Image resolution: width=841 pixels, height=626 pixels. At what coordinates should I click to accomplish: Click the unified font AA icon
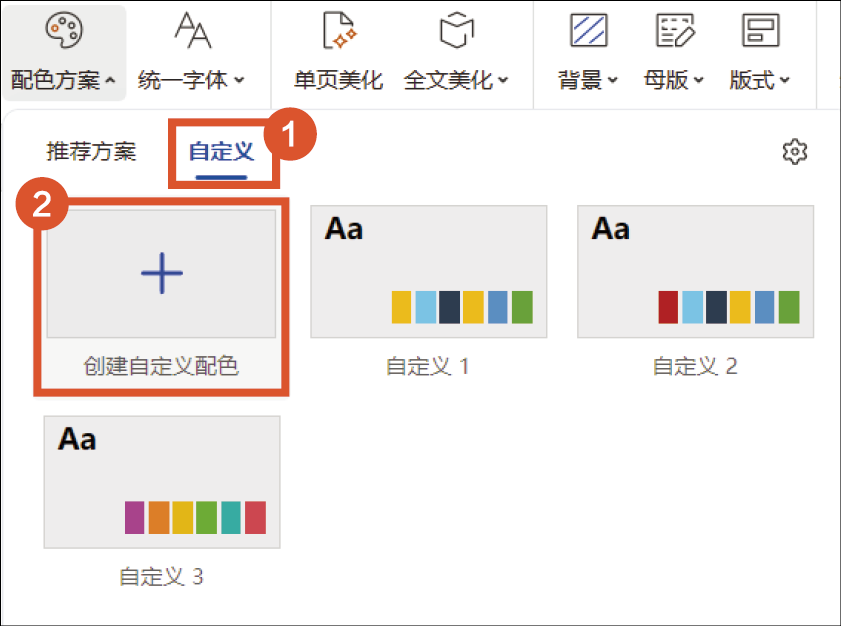point(192,30)
